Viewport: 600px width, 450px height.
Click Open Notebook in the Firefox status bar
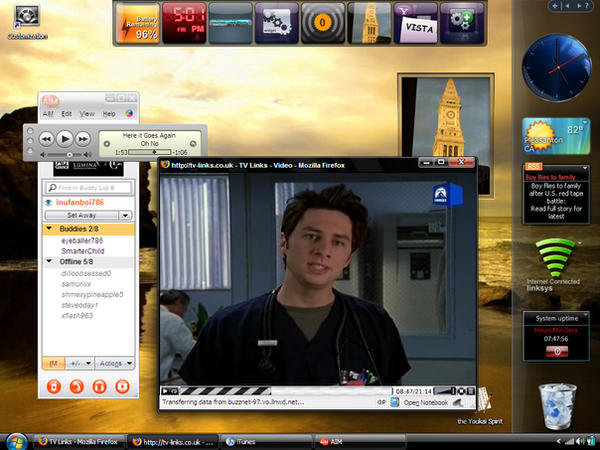click(426, 403)
